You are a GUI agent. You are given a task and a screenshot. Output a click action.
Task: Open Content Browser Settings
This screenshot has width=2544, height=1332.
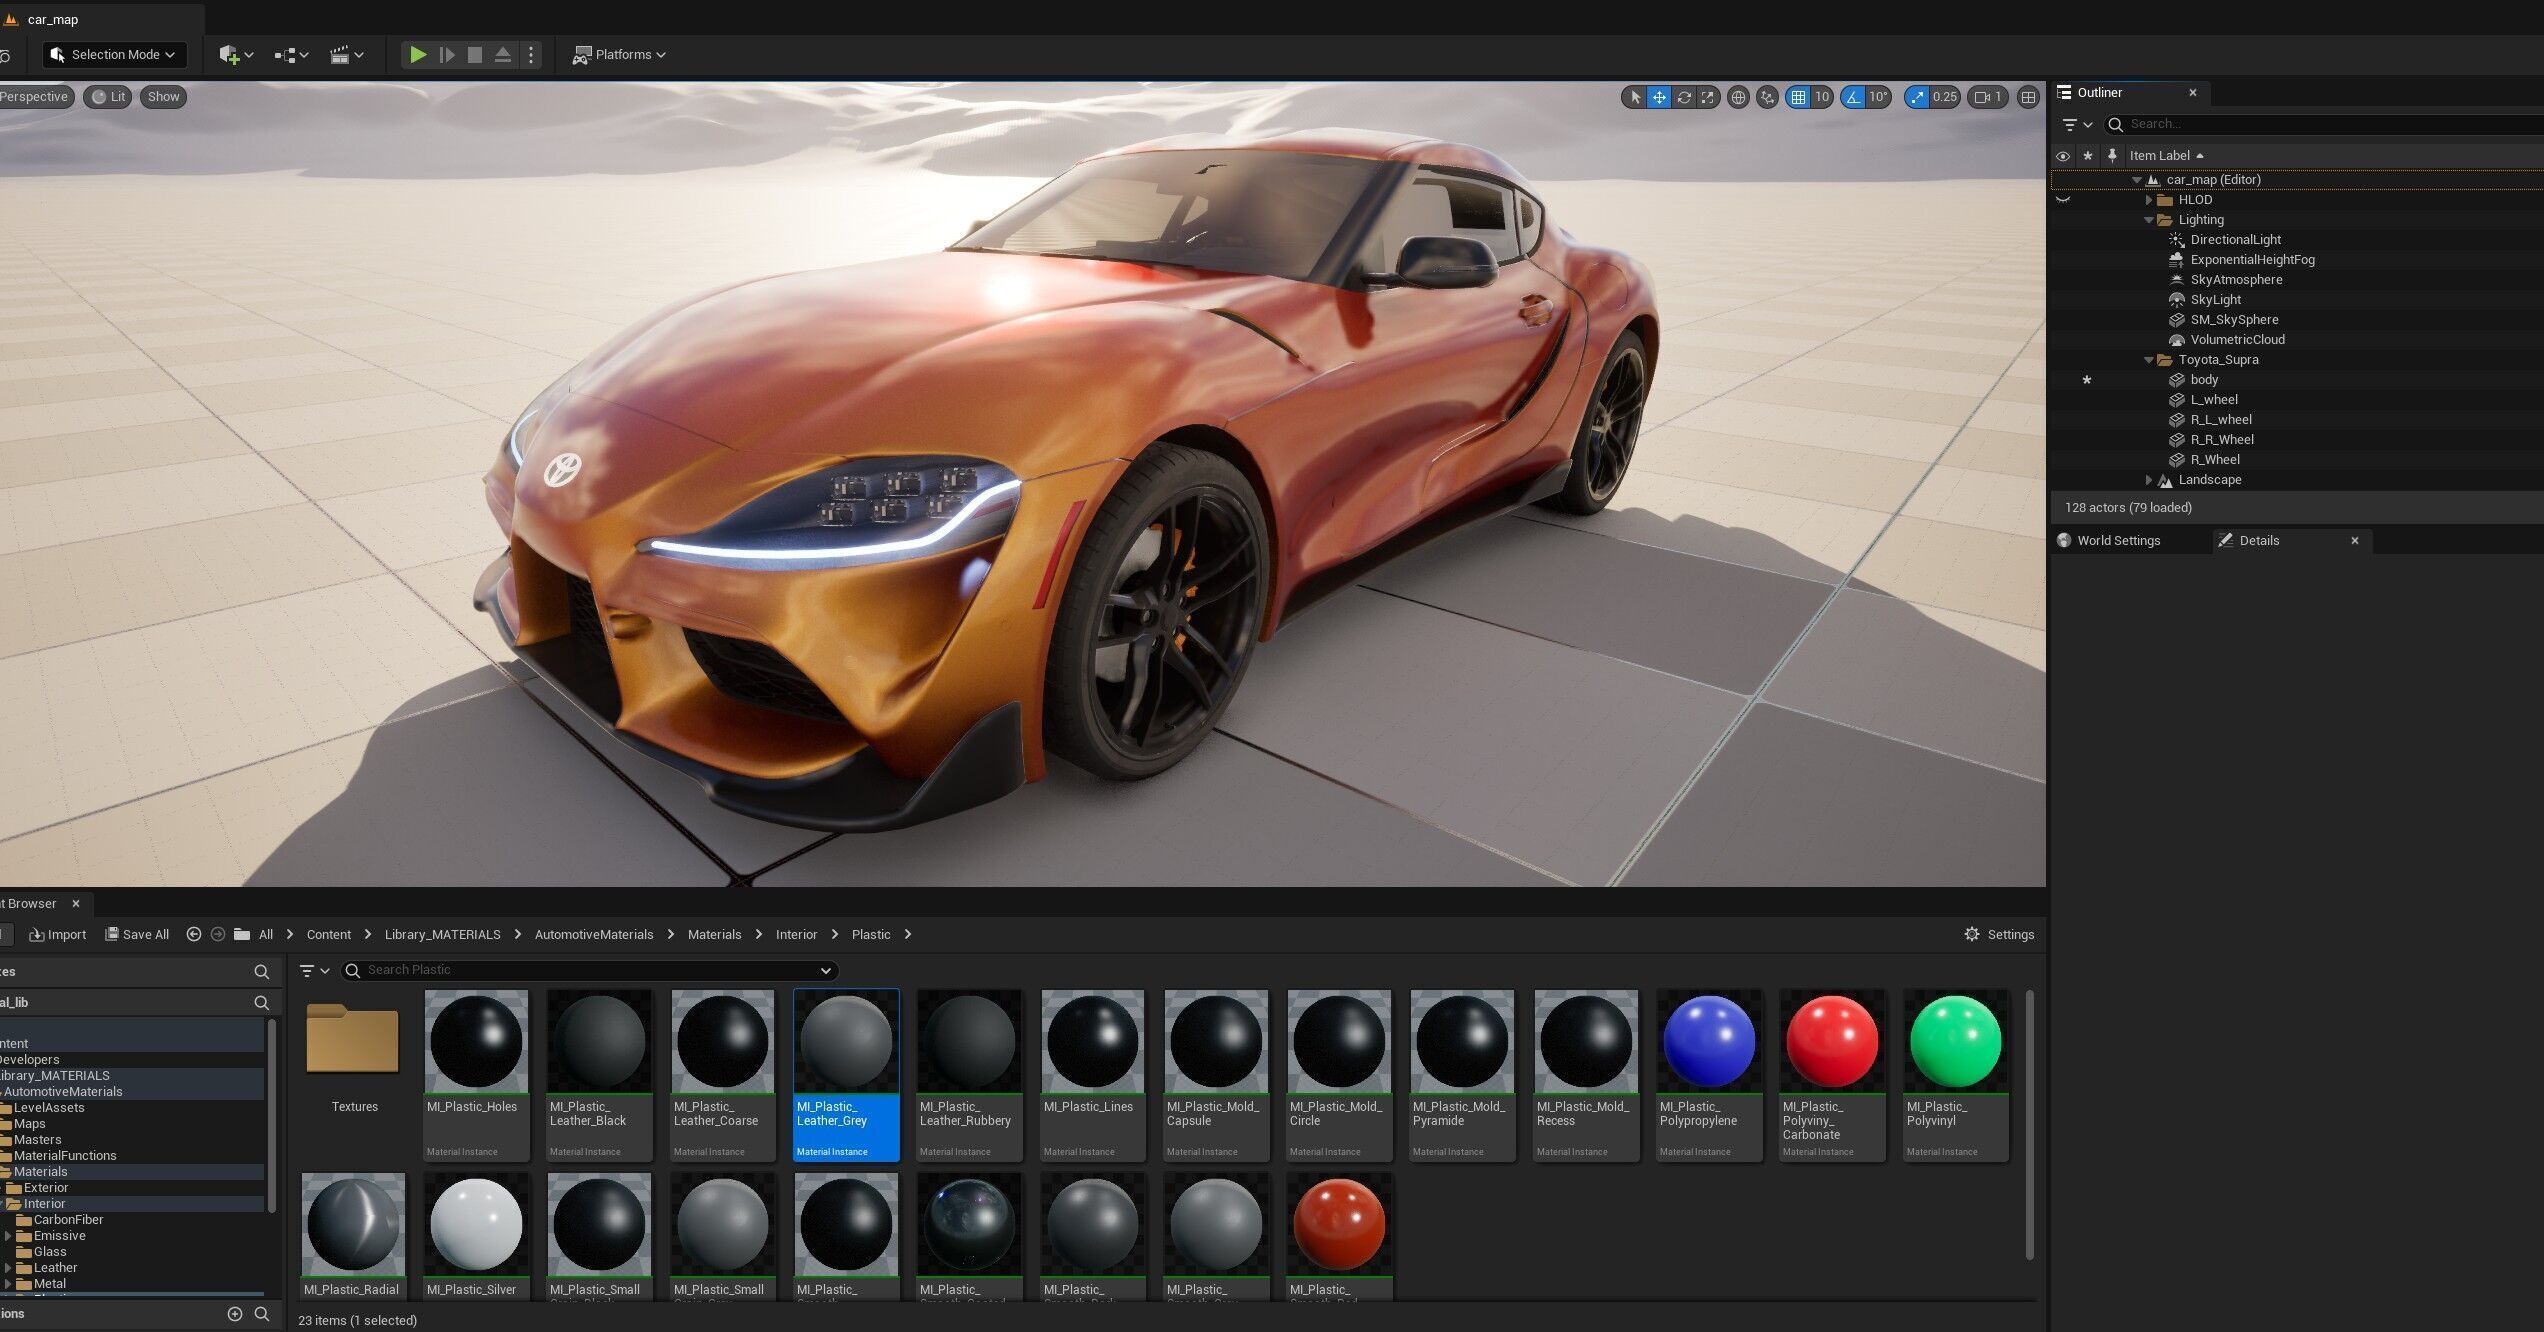click(x=1999, y=935)
